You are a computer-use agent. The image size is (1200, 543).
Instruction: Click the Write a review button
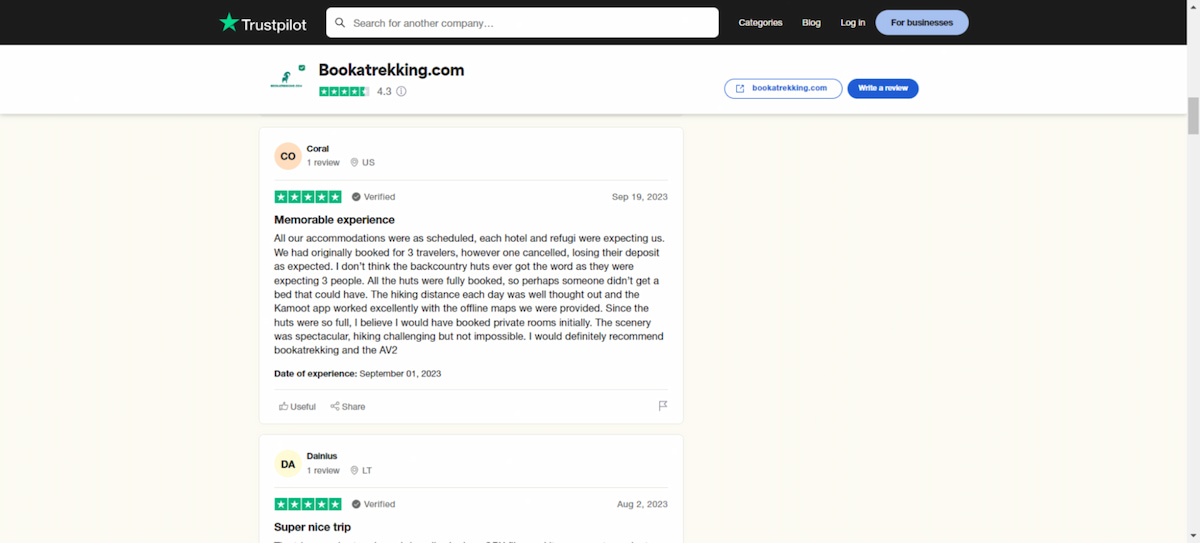(882, 88)
